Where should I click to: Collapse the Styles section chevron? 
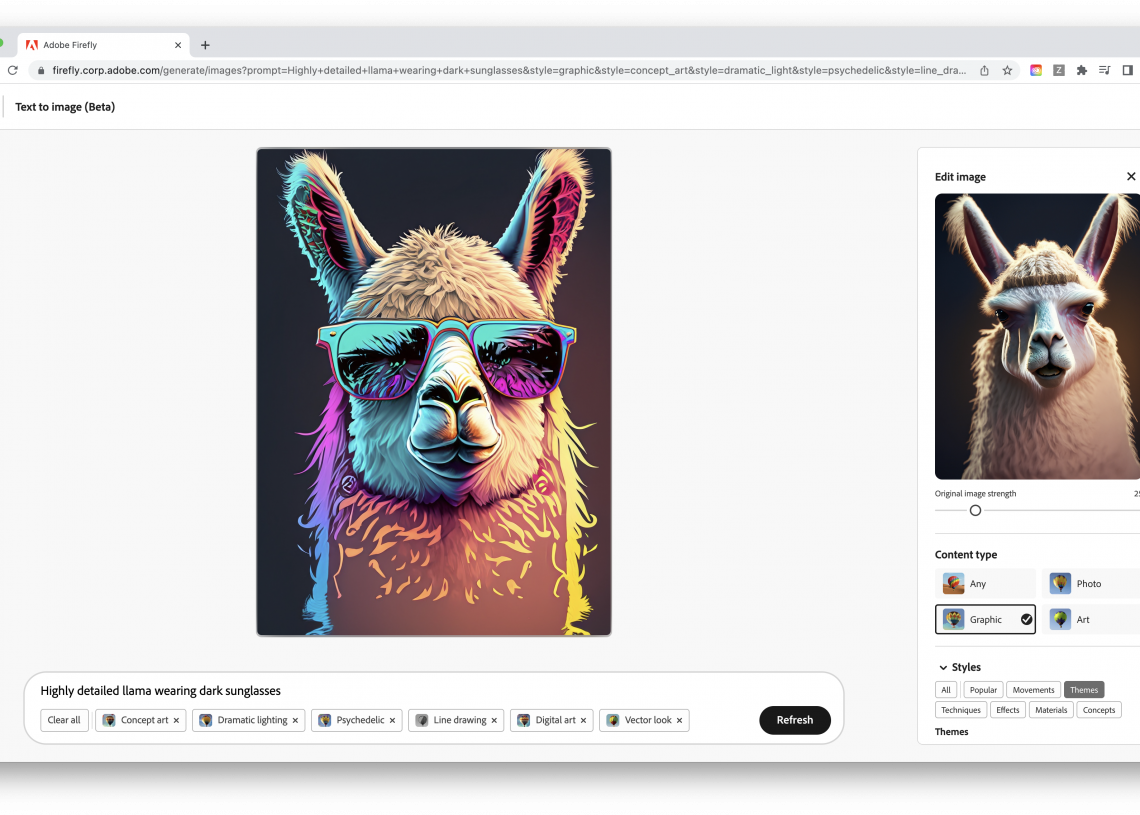coord(943,667)
